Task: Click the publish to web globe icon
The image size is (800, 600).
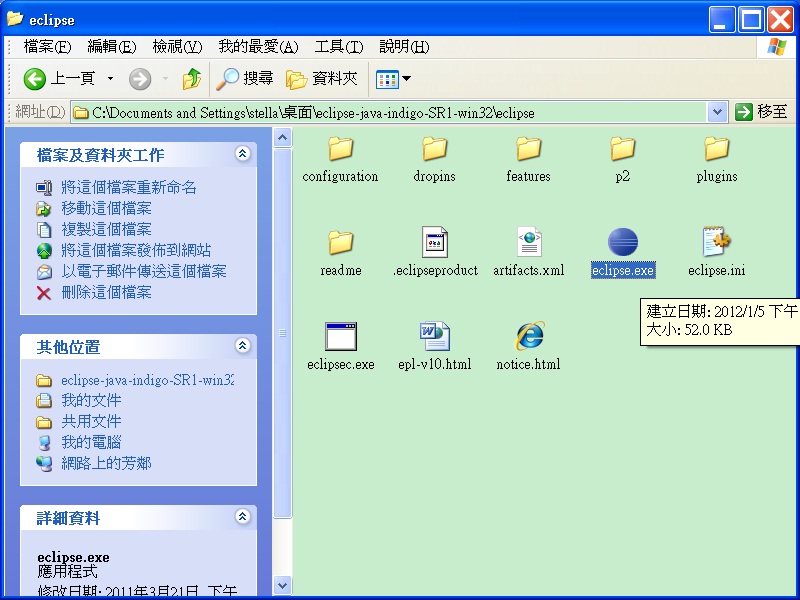Action: point(44,251)
